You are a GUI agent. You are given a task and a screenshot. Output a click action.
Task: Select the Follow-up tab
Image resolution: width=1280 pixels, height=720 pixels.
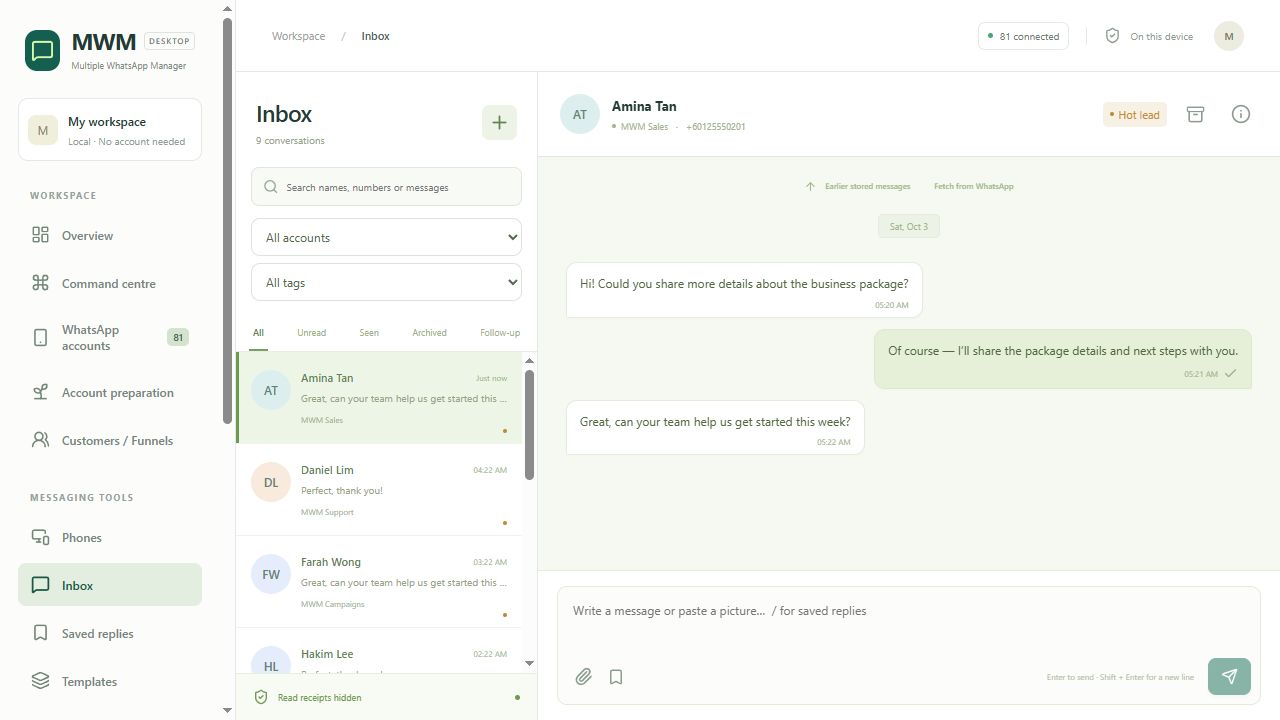pos(500,333)
